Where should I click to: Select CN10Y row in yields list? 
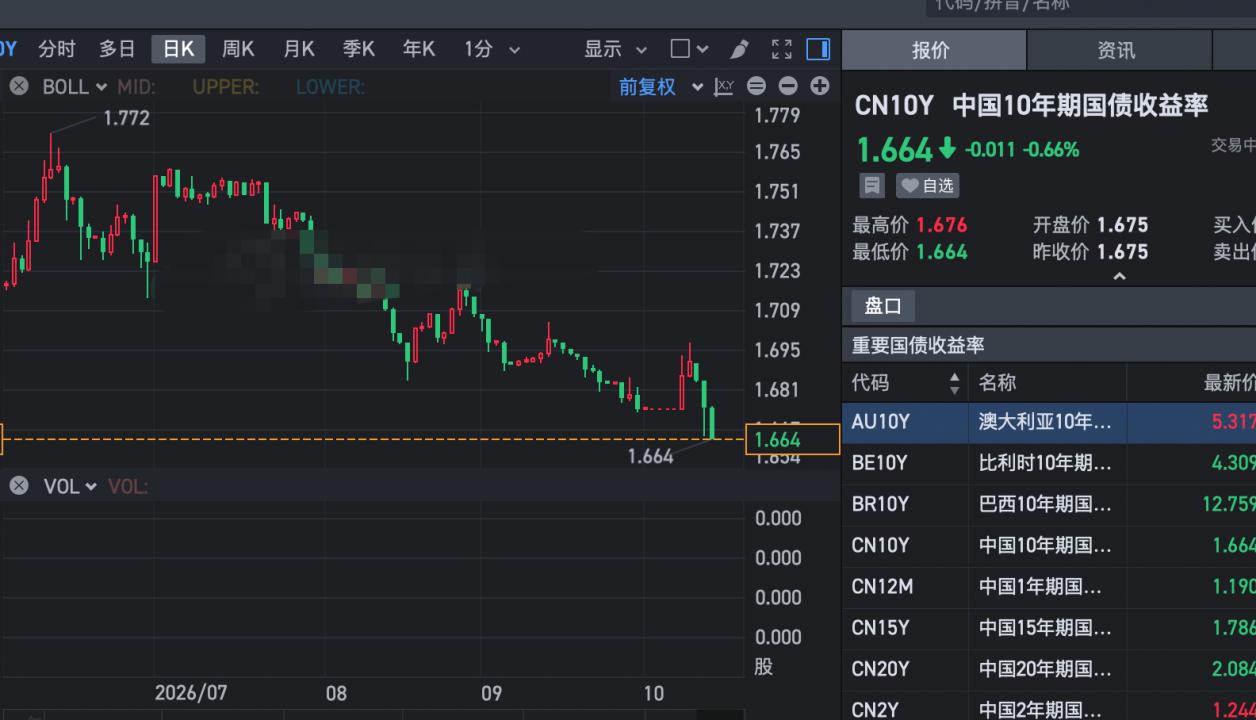click(x=1049, y=545)
